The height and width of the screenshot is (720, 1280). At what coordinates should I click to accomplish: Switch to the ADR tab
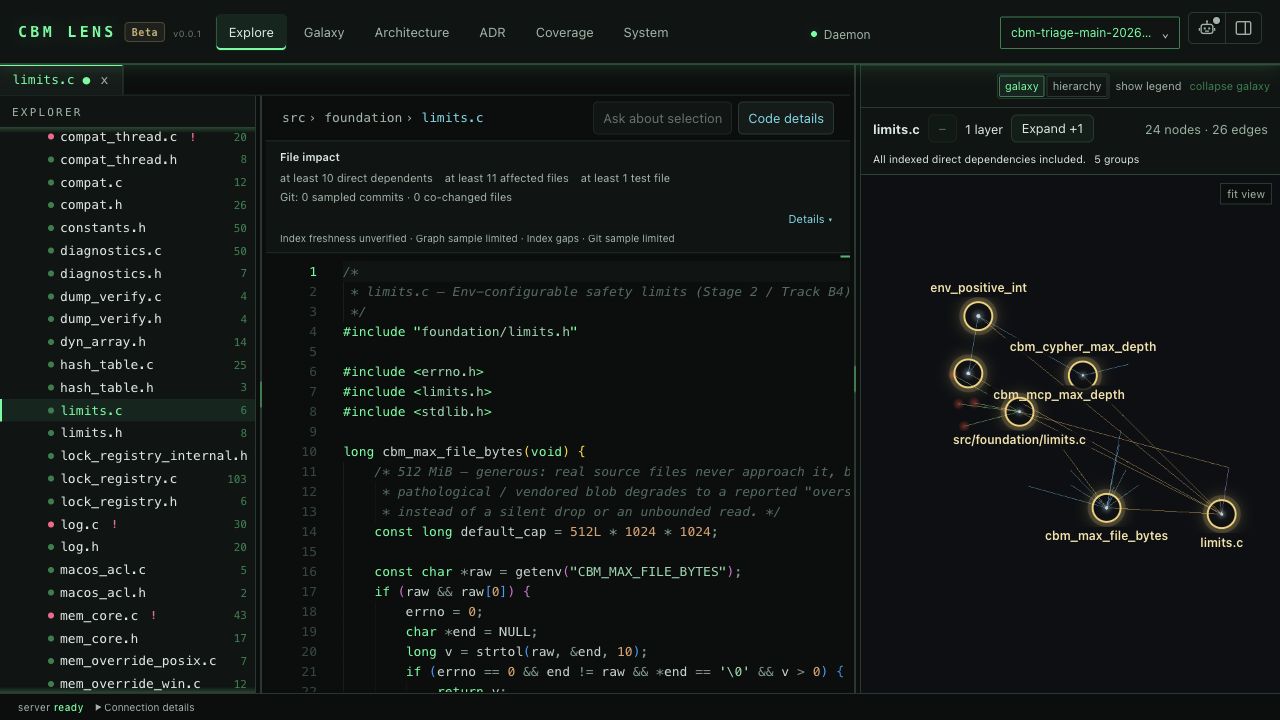[x=492, y=32]
